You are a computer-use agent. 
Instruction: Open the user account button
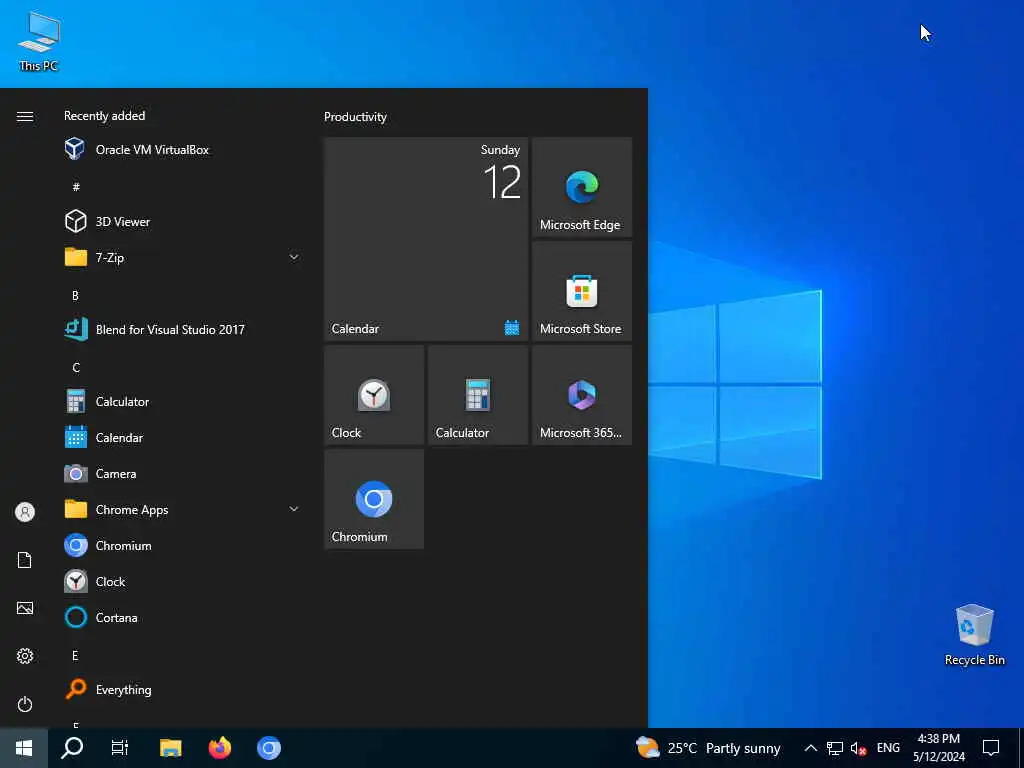coord(25,512)
